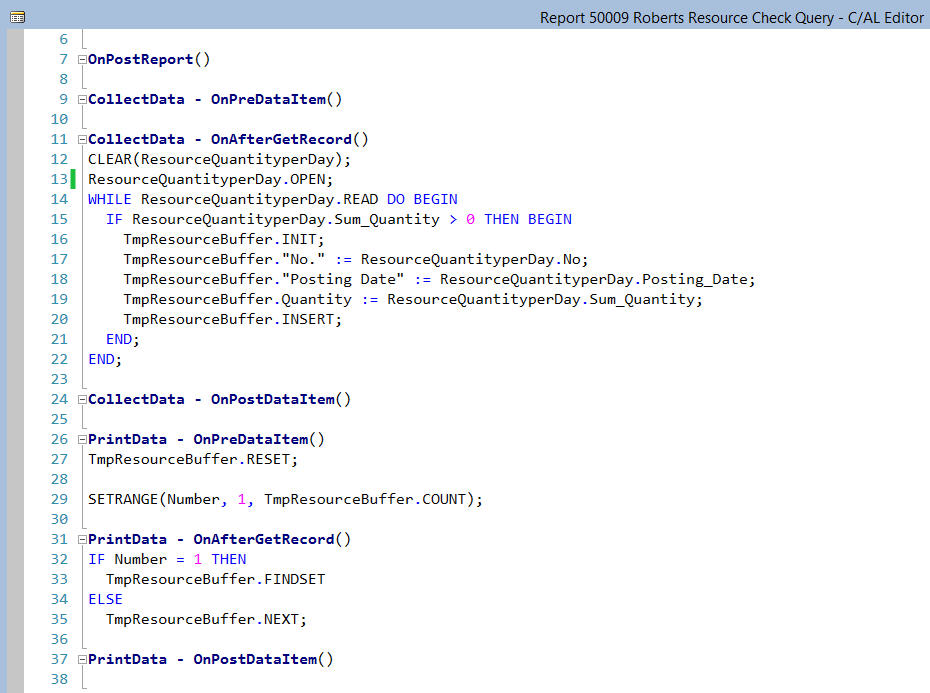Click the SETRANGE(Number, 1, ...) line
This screenshot has height=693, width=930.
(x=285, y=500)
